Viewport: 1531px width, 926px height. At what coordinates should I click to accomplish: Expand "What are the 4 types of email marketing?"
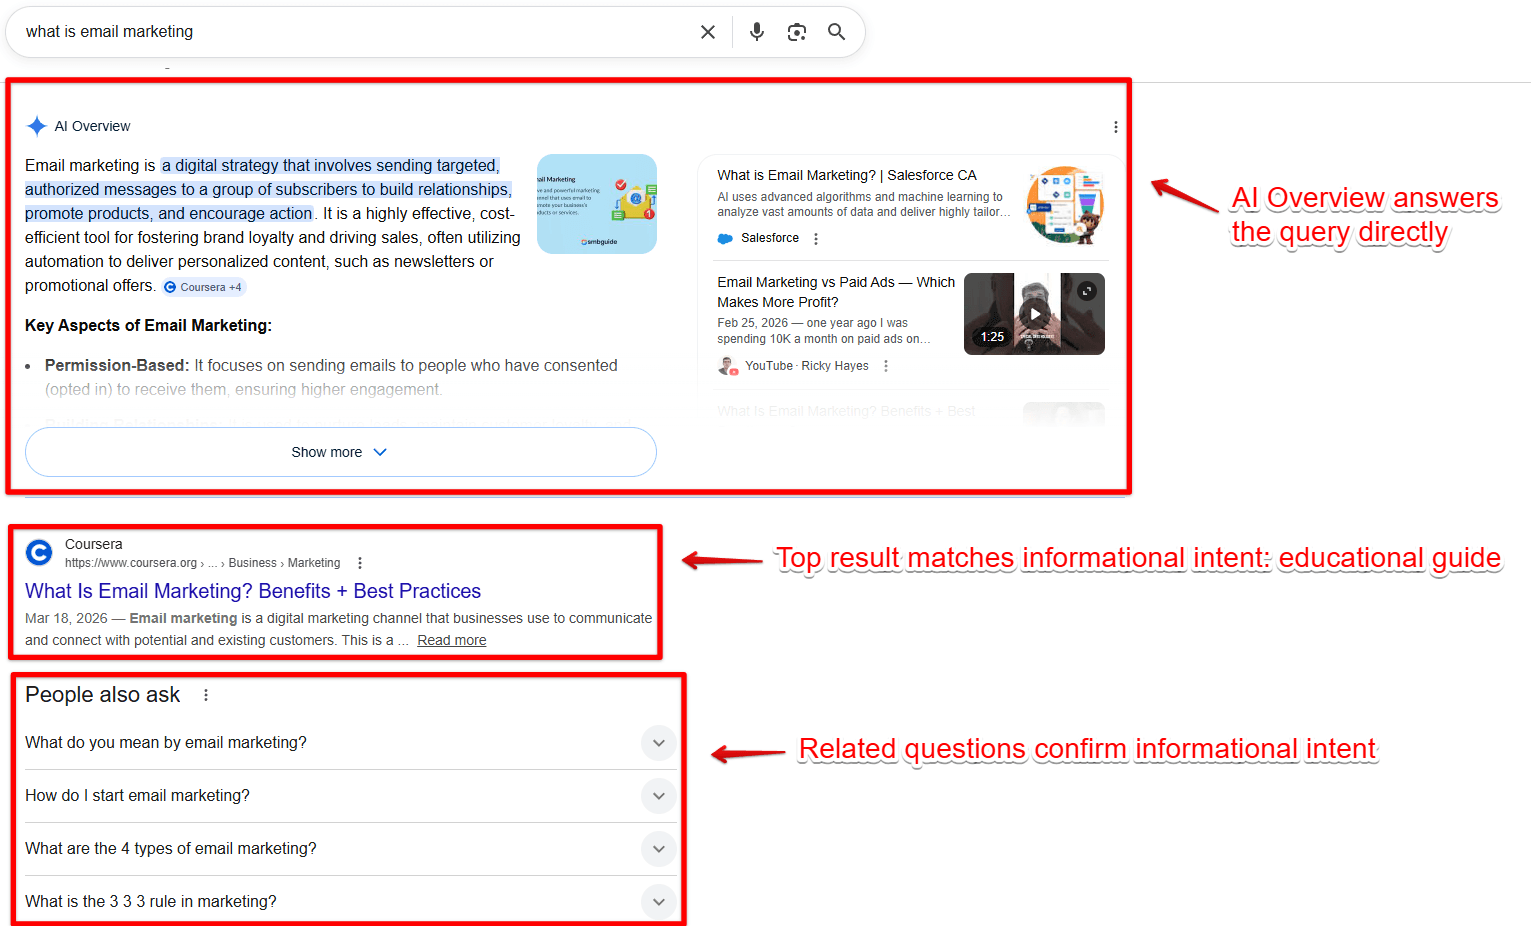pyautogui.click(x=658, y=849)
